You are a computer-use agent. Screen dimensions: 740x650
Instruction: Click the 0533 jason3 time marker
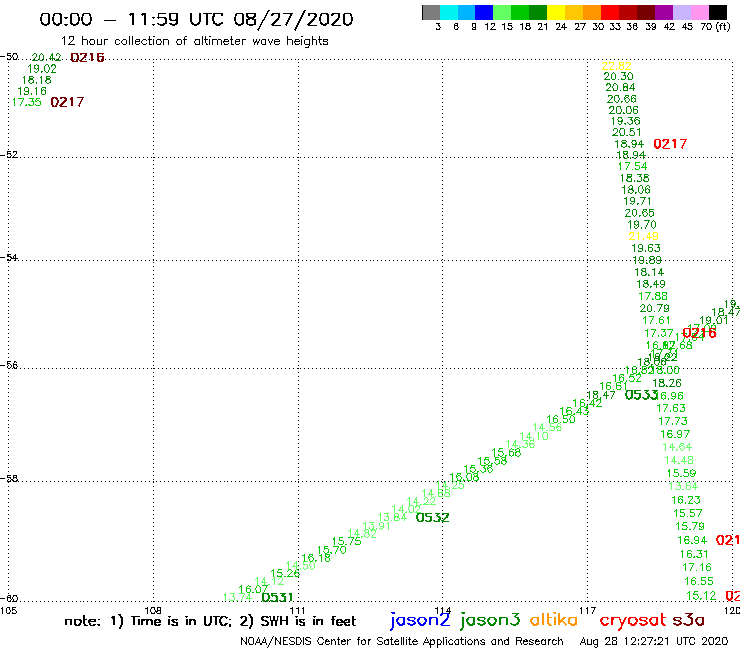(x=641, y=395)
